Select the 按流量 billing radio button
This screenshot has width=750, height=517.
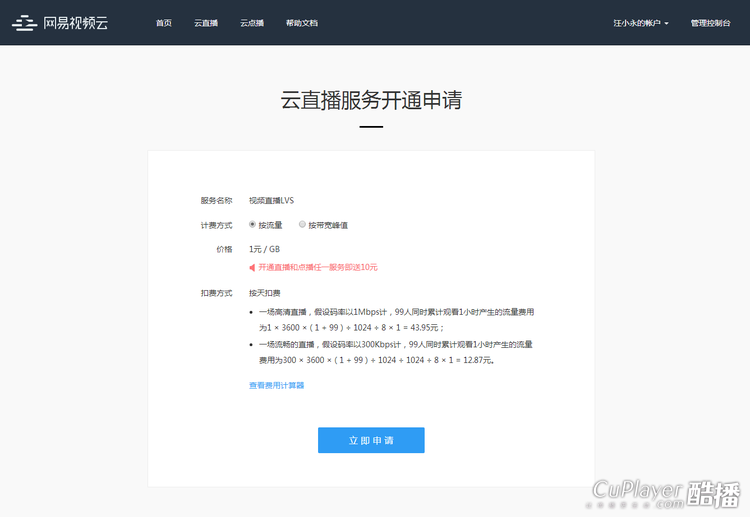click(252, 225)
